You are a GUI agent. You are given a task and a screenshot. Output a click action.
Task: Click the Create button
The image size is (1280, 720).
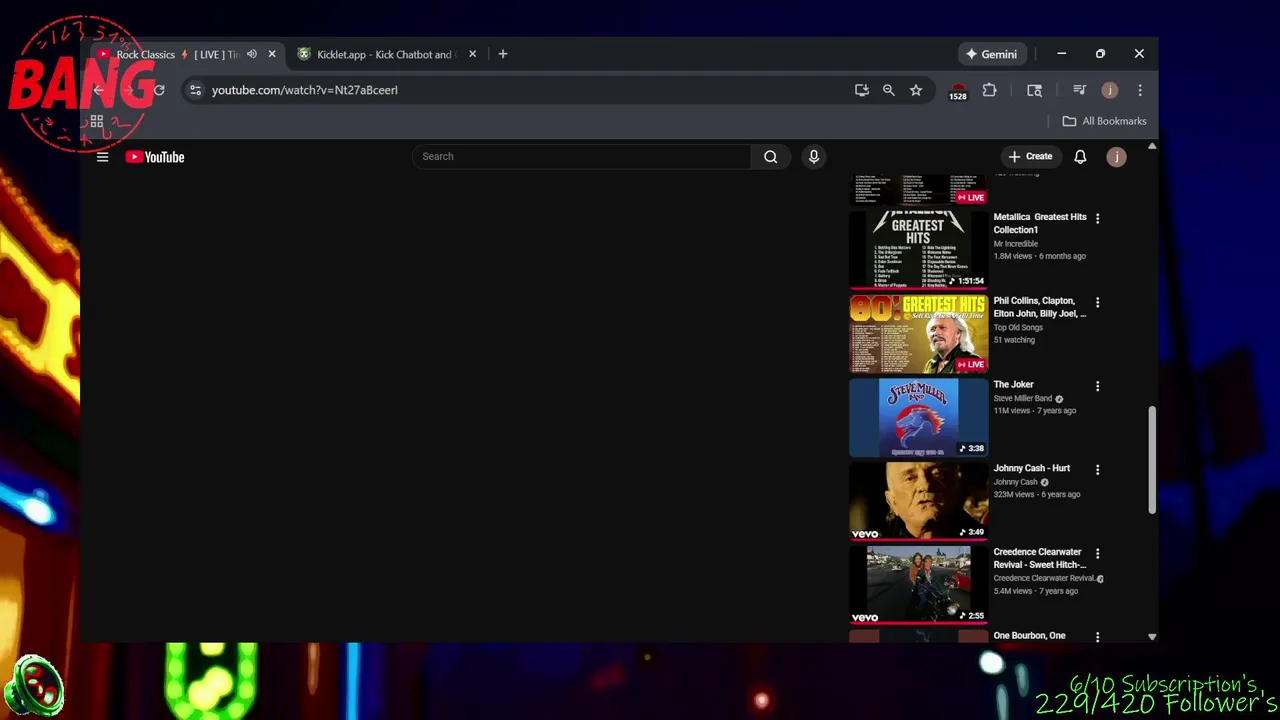click(1030, 156)
